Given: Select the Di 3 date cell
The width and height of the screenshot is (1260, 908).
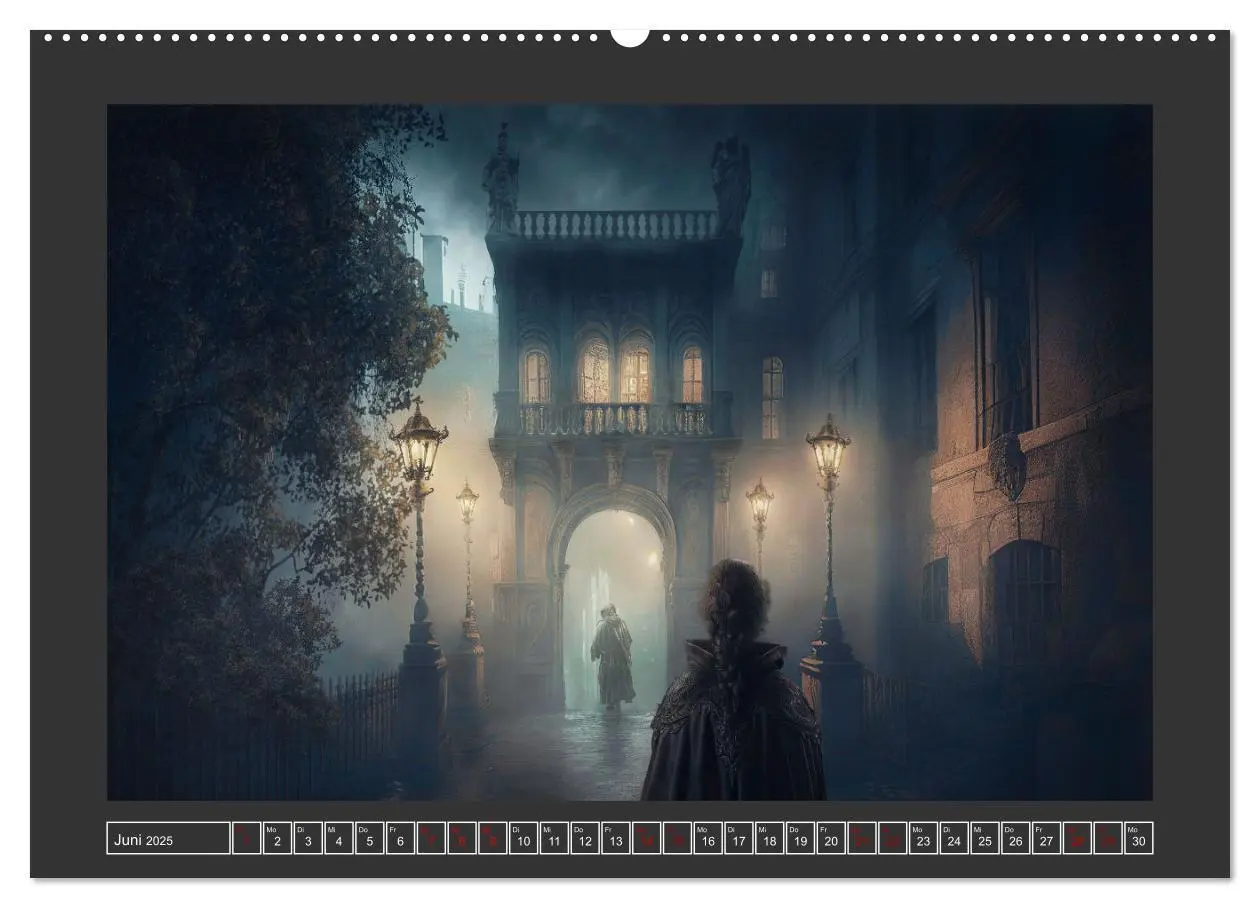Looking at the screenshot, I should pyautogui.click(x=308, y=838).
